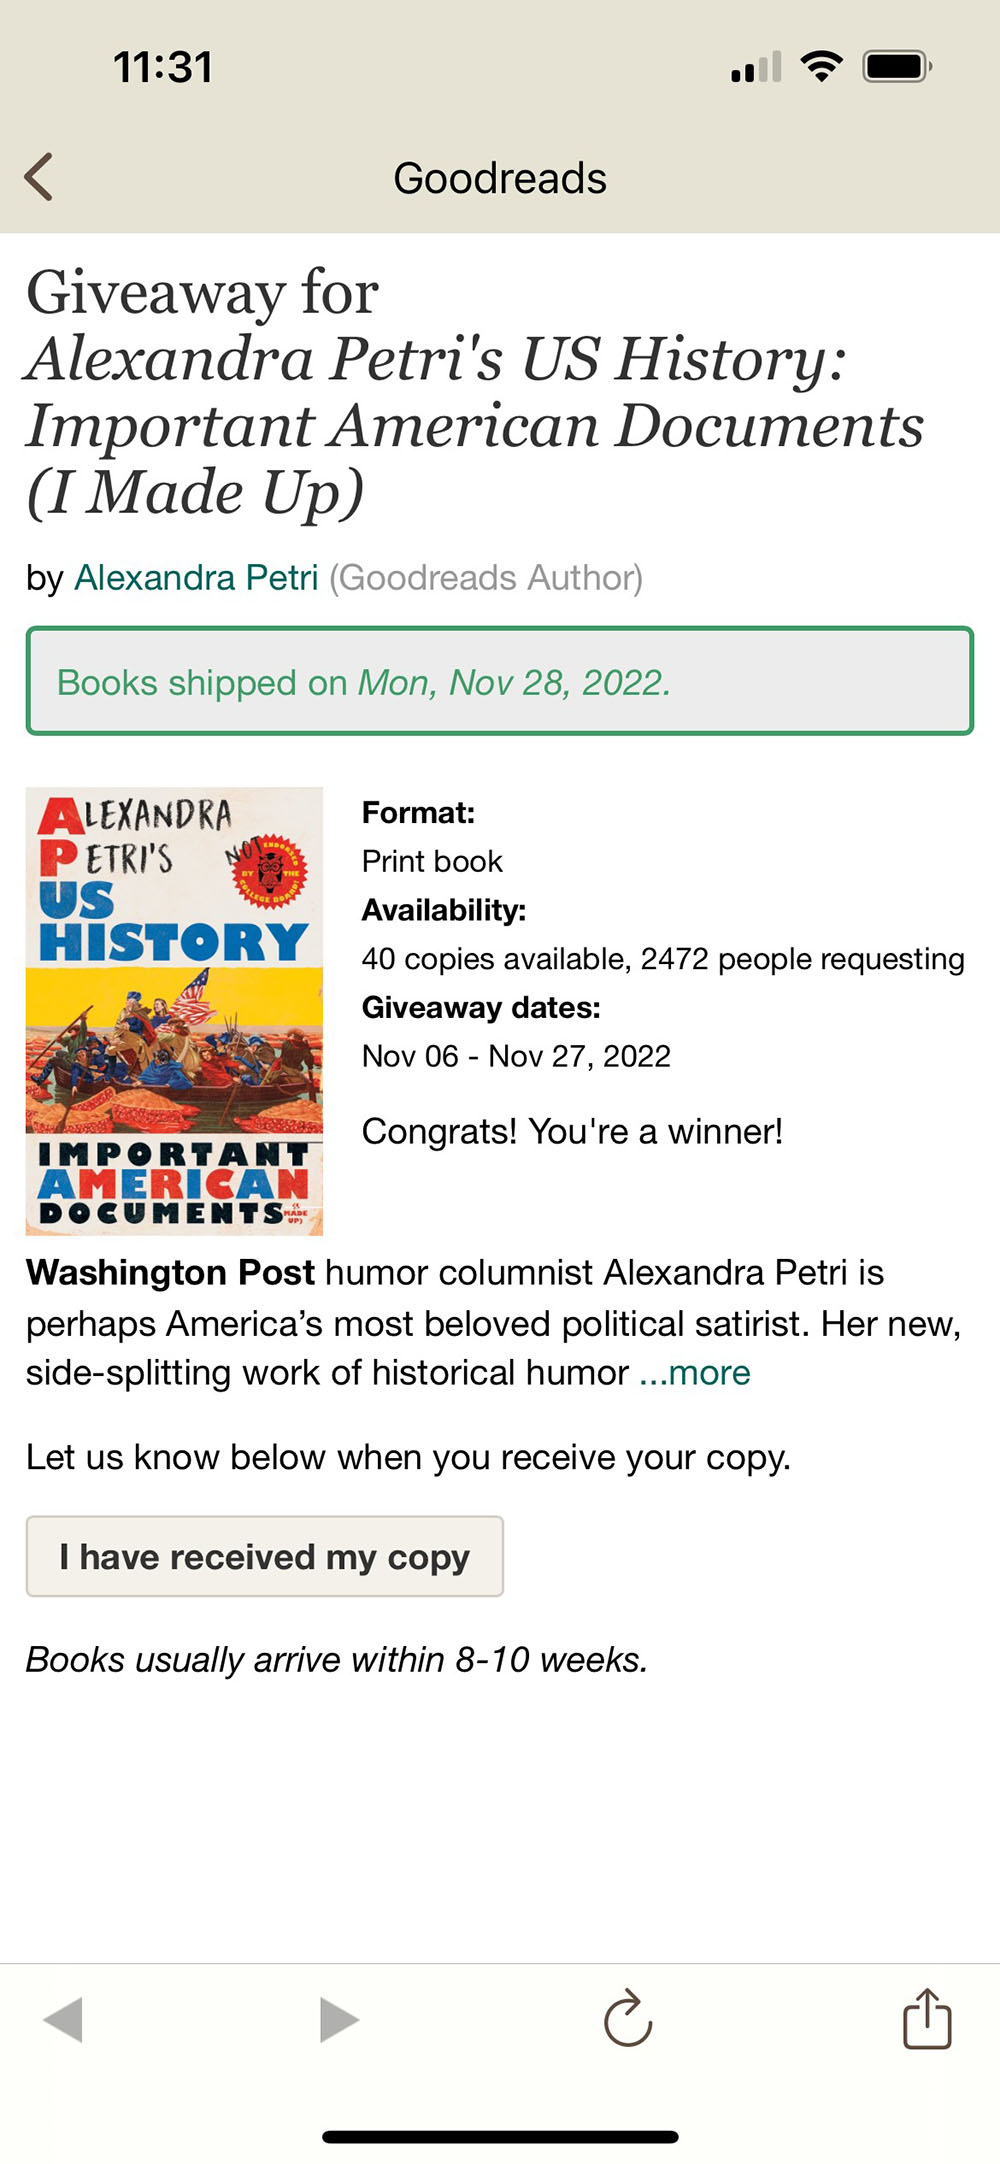Open the share sheet icon
This screenshot has height=2164, width=1000.
point(927,2019)
